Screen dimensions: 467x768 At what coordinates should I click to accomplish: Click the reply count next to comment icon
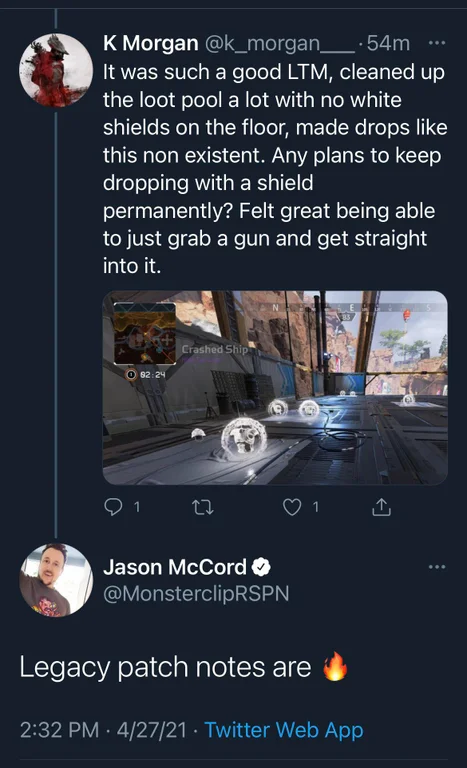coord(137,507)
